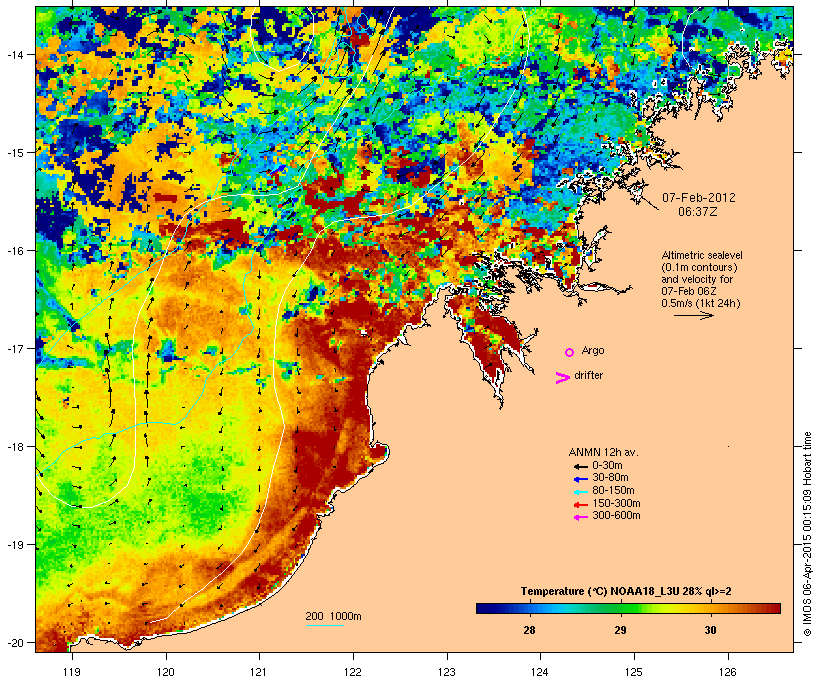The width and height of the screenshot is (820, 680).
Task: Click the Temperature NOAA18_L3U colorbar title
Action: (626, 591)
